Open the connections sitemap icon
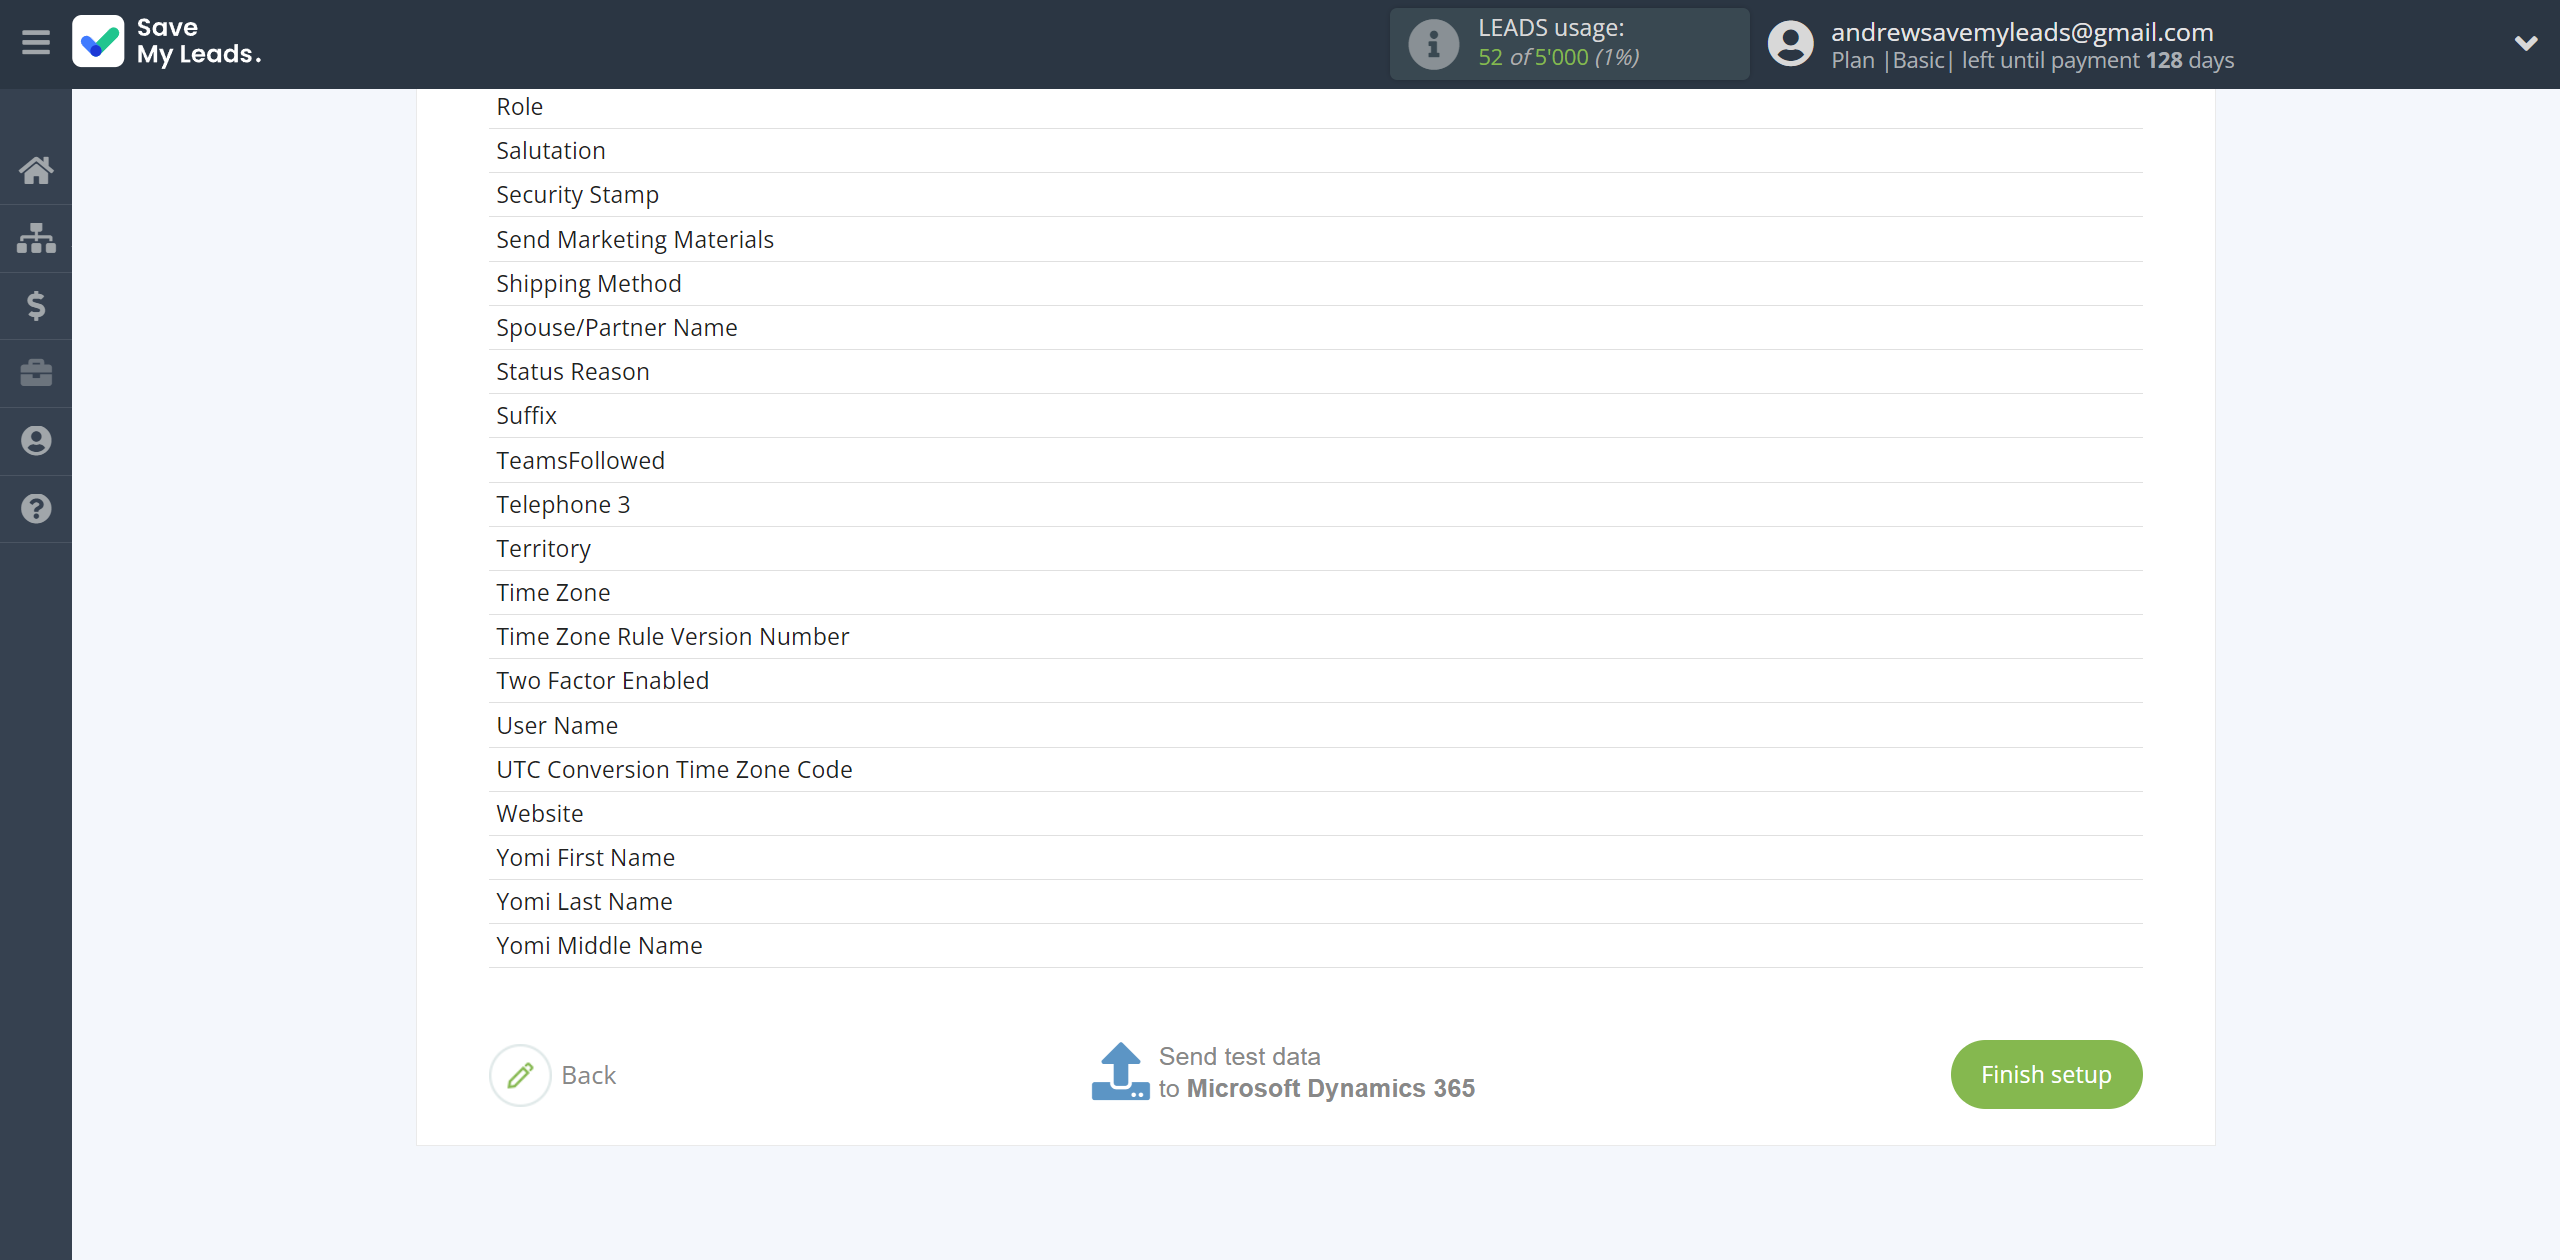2560x1260 pixels. click(x=36, y=238)
